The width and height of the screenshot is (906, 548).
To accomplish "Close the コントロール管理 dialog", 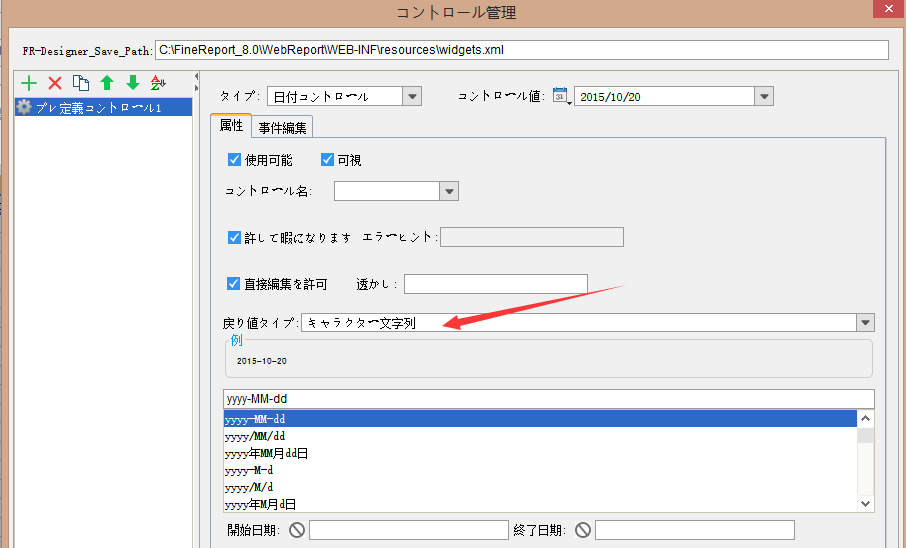I will click(x=889, y=9).
